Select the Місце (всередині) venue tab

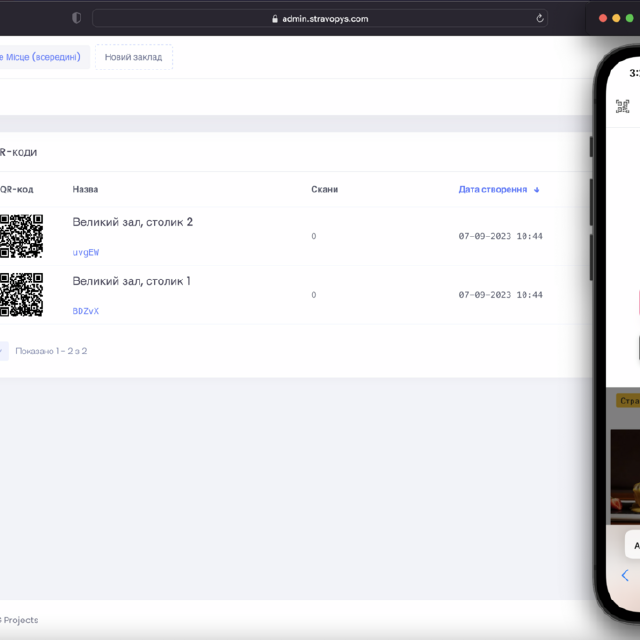point(42,57)
